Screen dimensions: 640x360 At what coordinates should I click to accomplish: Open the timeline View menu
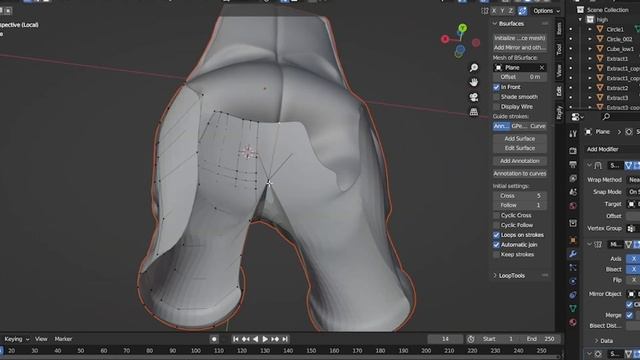[x=41, y=339]
